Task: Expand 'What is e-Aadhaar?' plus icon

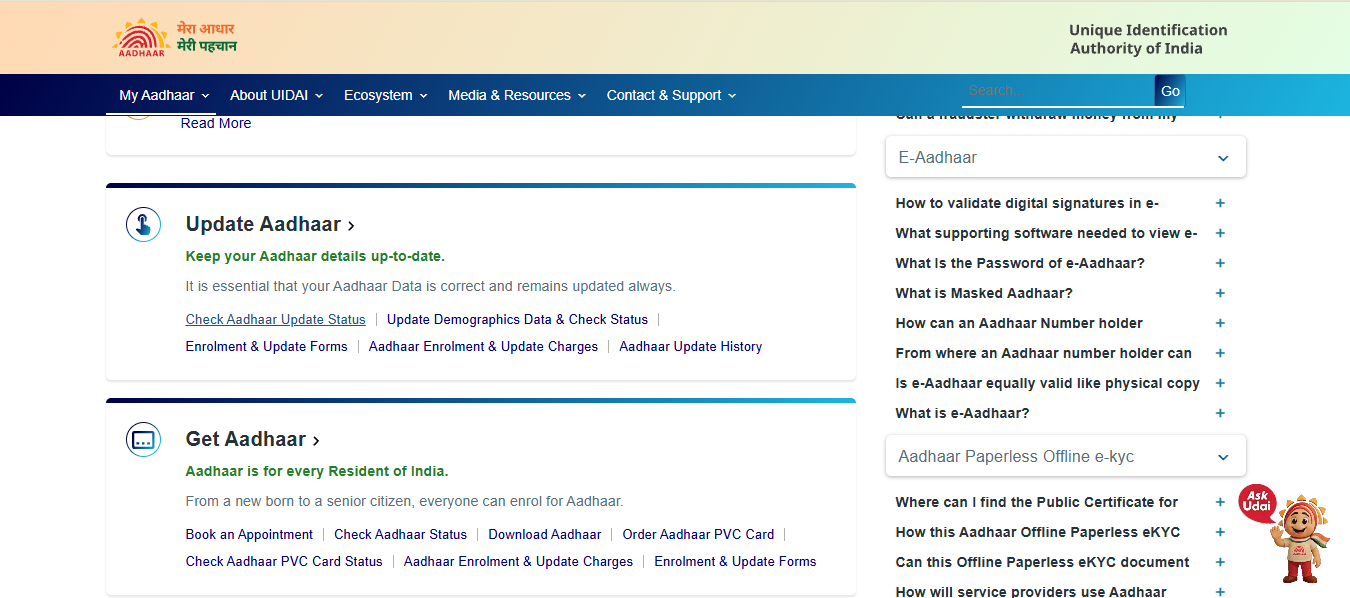Action: point(1220,413)
